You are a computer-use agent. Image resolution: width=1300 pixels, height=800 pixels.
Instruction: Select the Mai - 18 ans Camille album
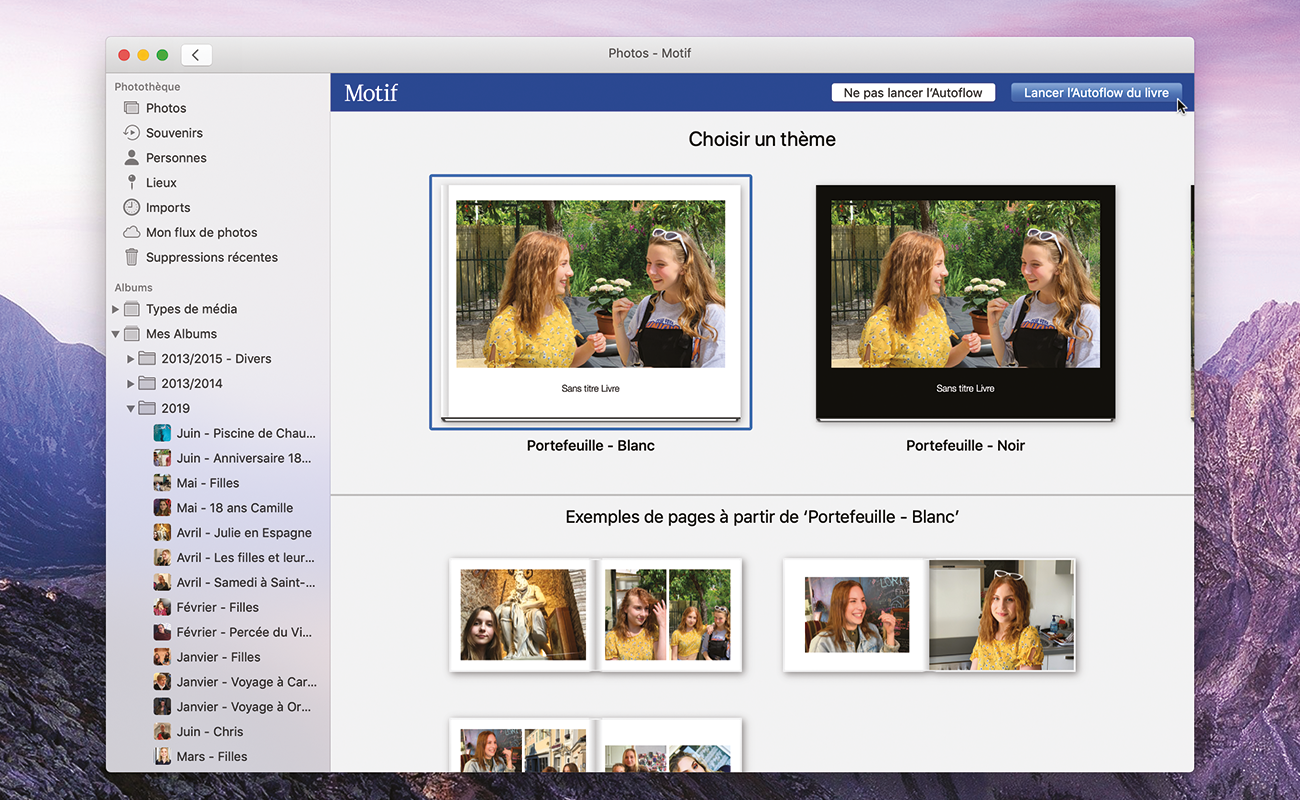tap(234, 508)
